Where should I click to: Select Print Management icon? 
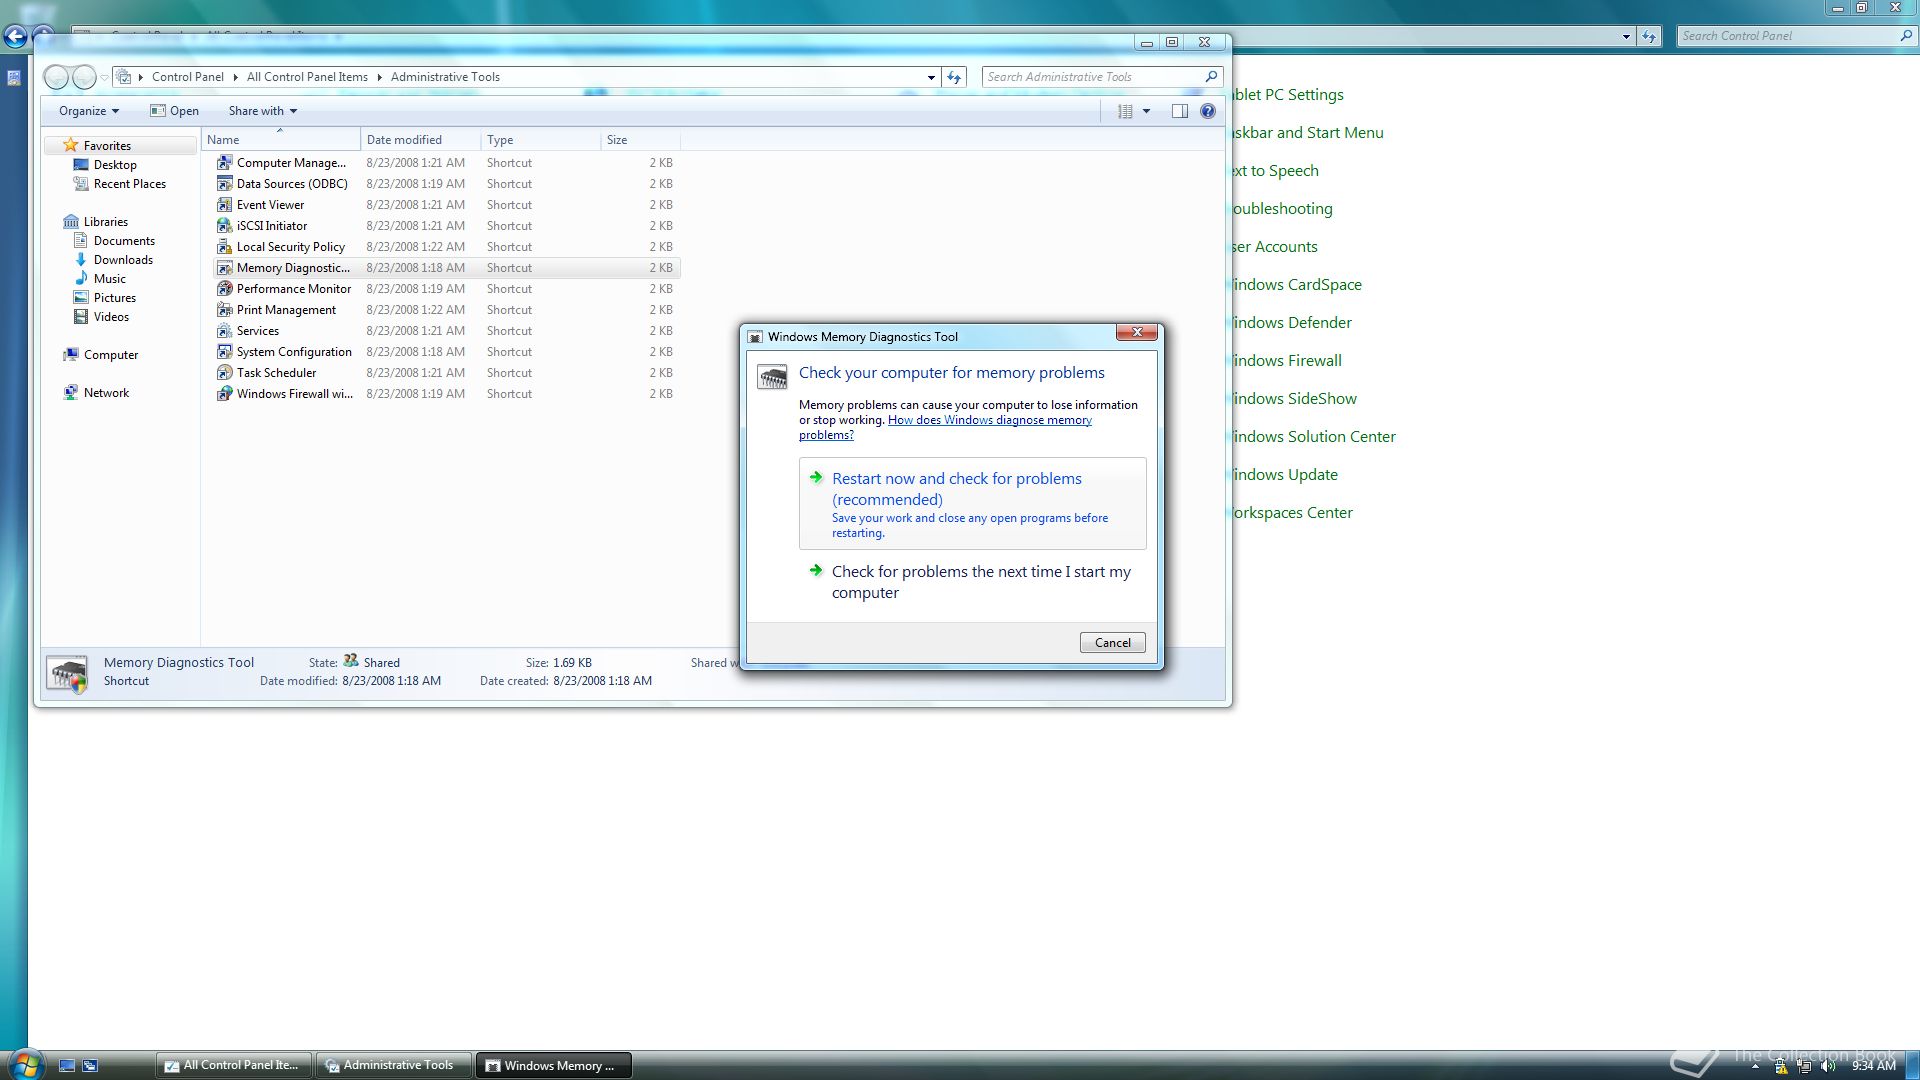[225, 310]
